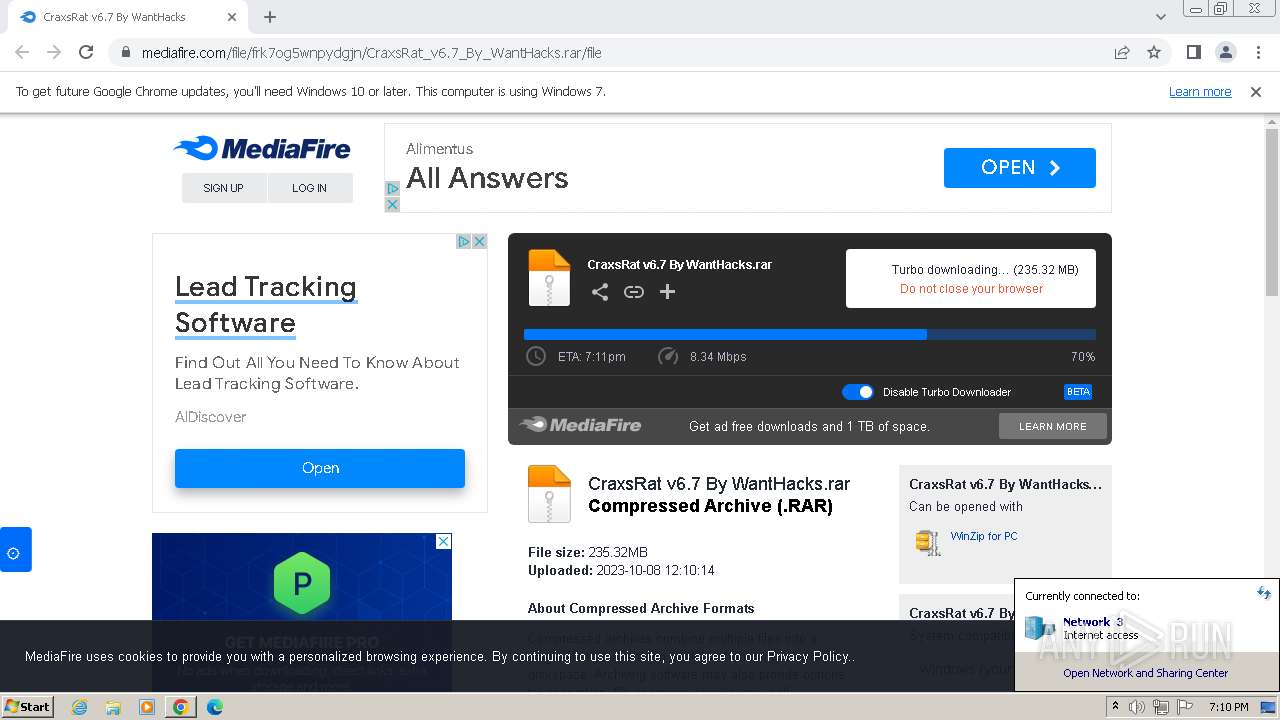Click the 'Do not close your browser' warning text
The height and width of the screenshot is (720, 1280).
pos(971,289)
